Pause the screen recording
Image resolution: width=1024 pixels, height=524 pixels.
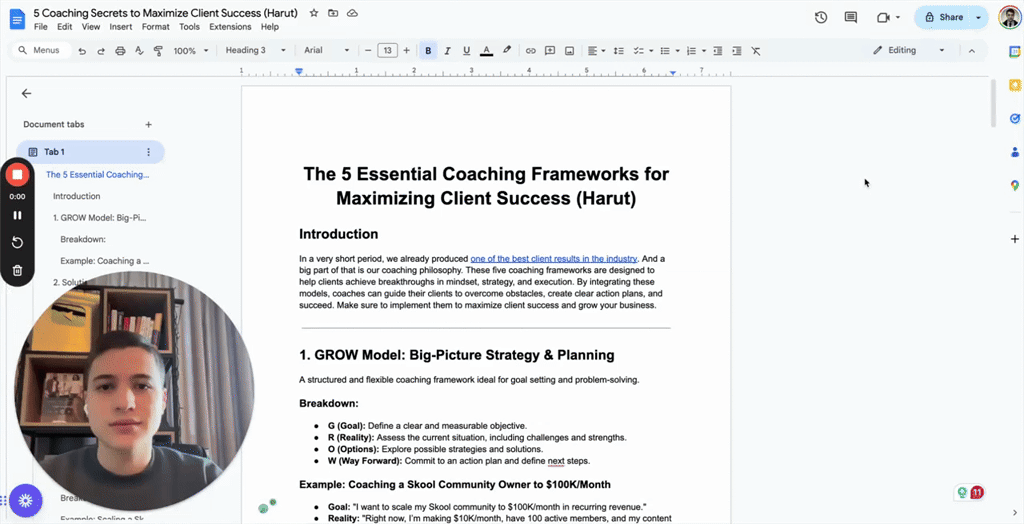click(18, 215)
